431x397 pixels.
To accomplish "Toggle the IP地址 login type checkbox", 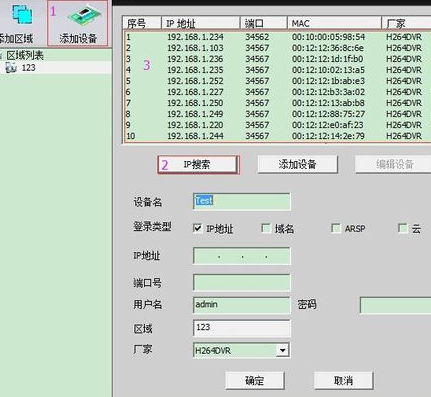I will [197, 228].
